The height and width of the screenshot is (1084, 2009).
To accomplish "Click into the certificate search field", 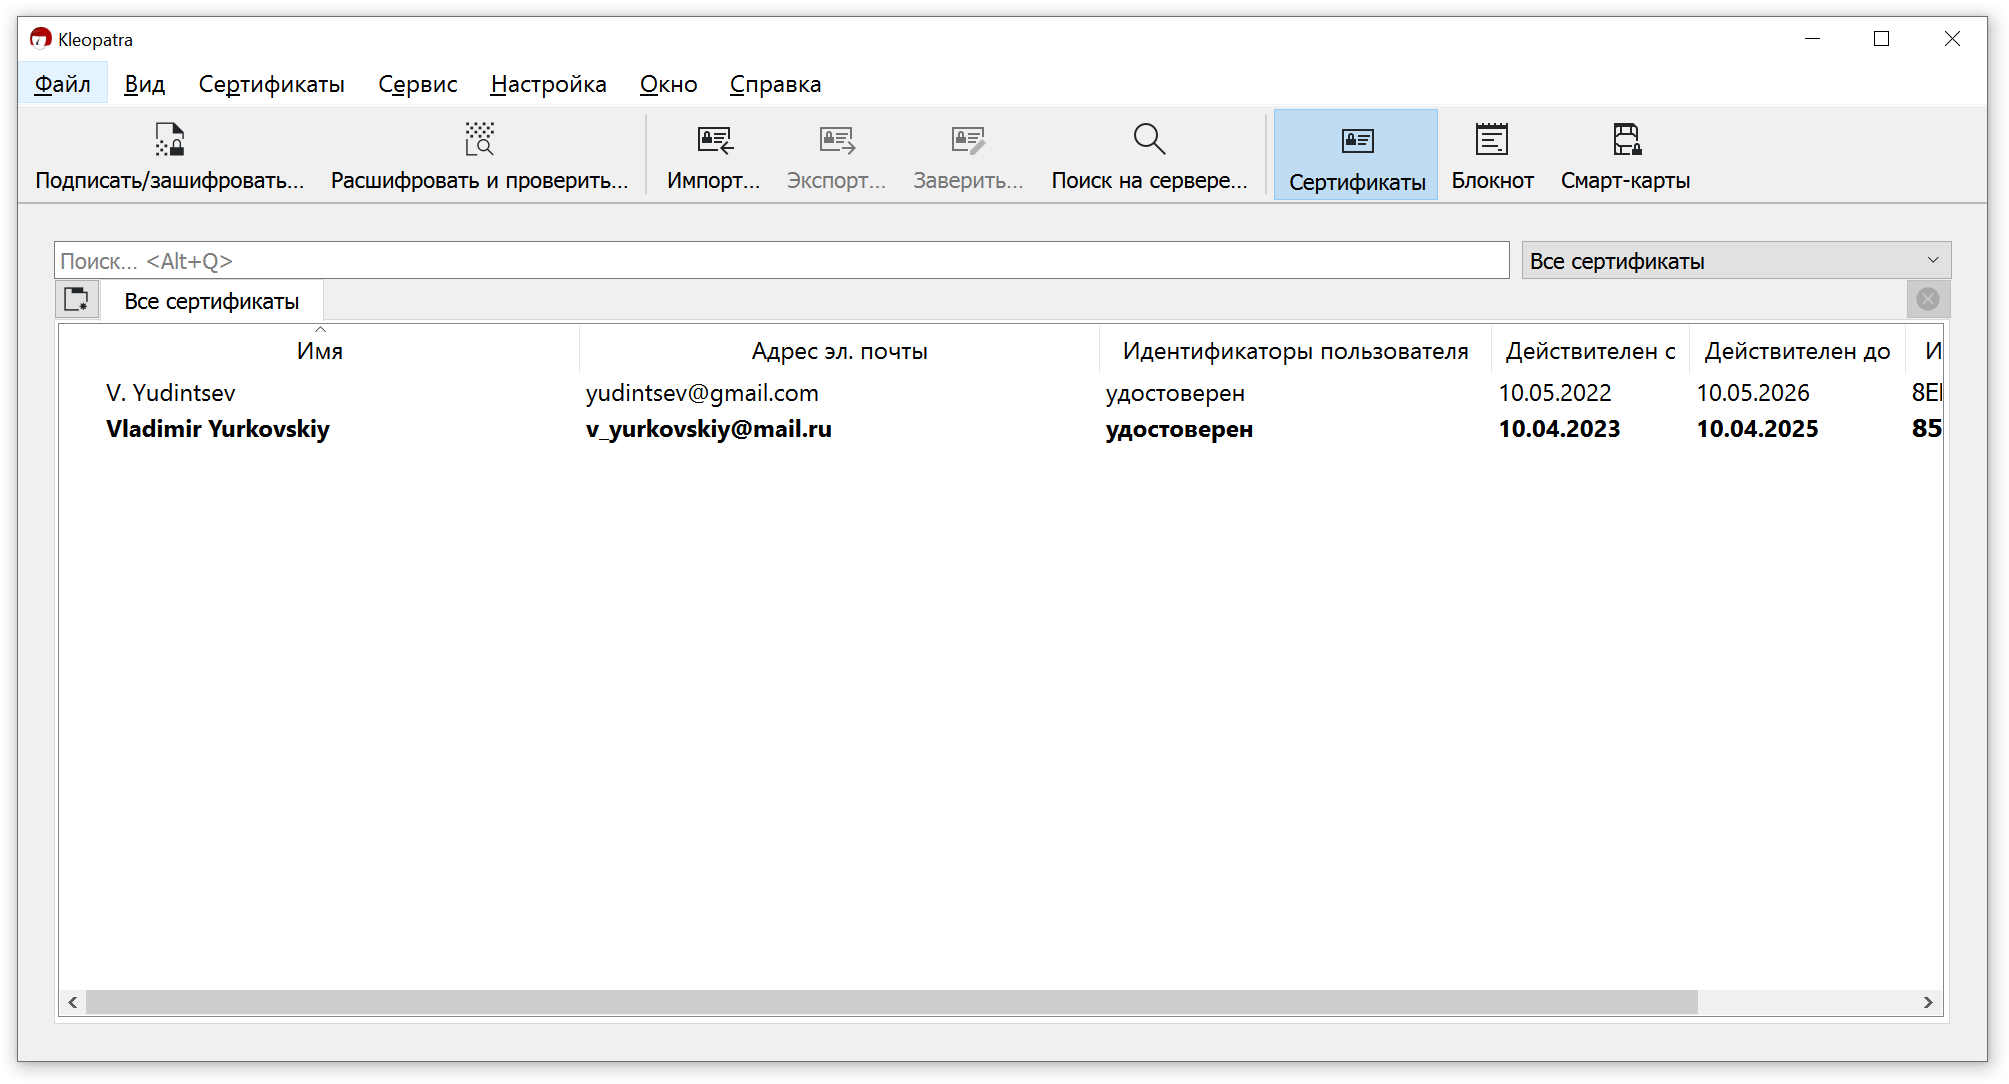I will pyautogui.click(x=781, y=261).
